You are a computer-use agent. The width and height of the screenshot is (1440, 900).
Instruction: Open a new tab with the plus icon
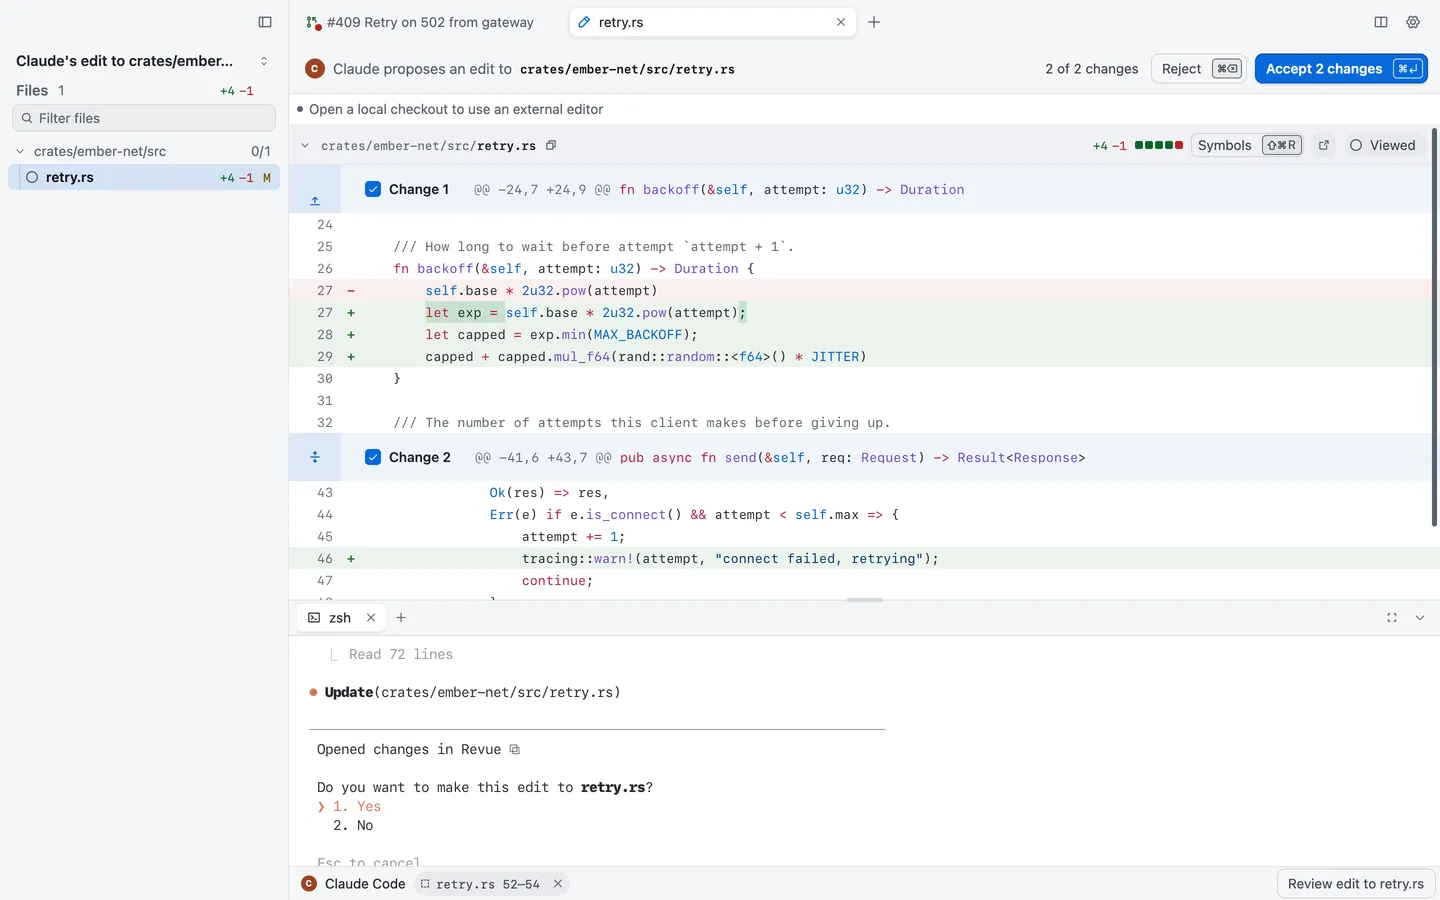(874, 22)
